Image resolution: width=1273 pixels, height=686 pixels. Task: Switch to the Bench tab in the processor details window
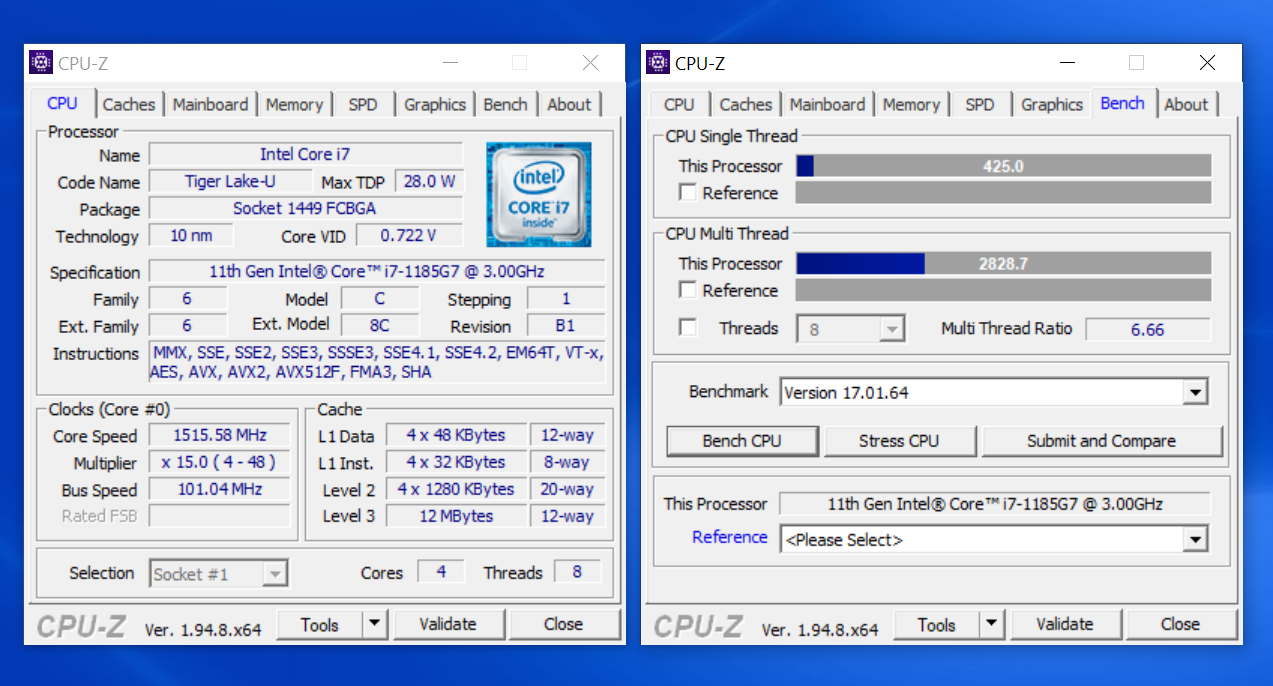505,105
